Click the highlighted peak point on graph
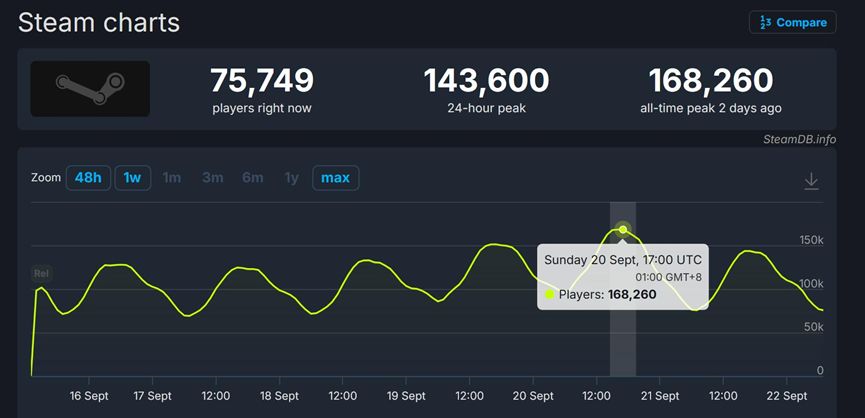 point(623,229)
